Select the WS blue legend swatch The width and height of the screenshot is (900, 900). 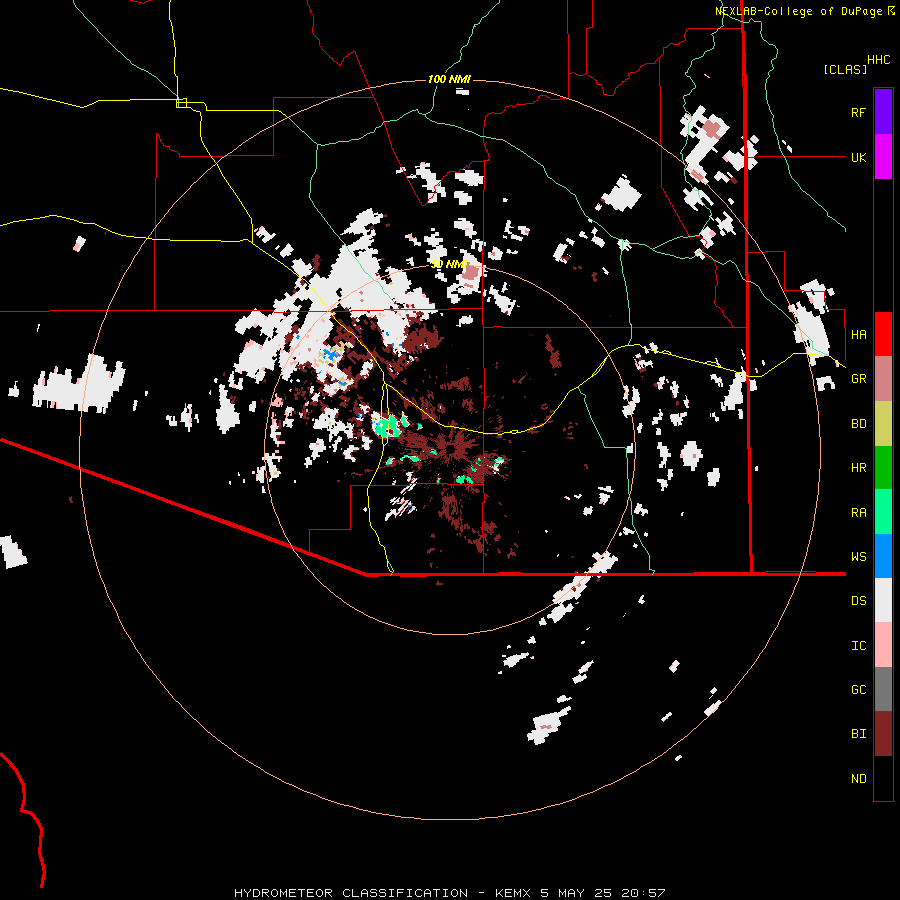[x=883, y=556]
